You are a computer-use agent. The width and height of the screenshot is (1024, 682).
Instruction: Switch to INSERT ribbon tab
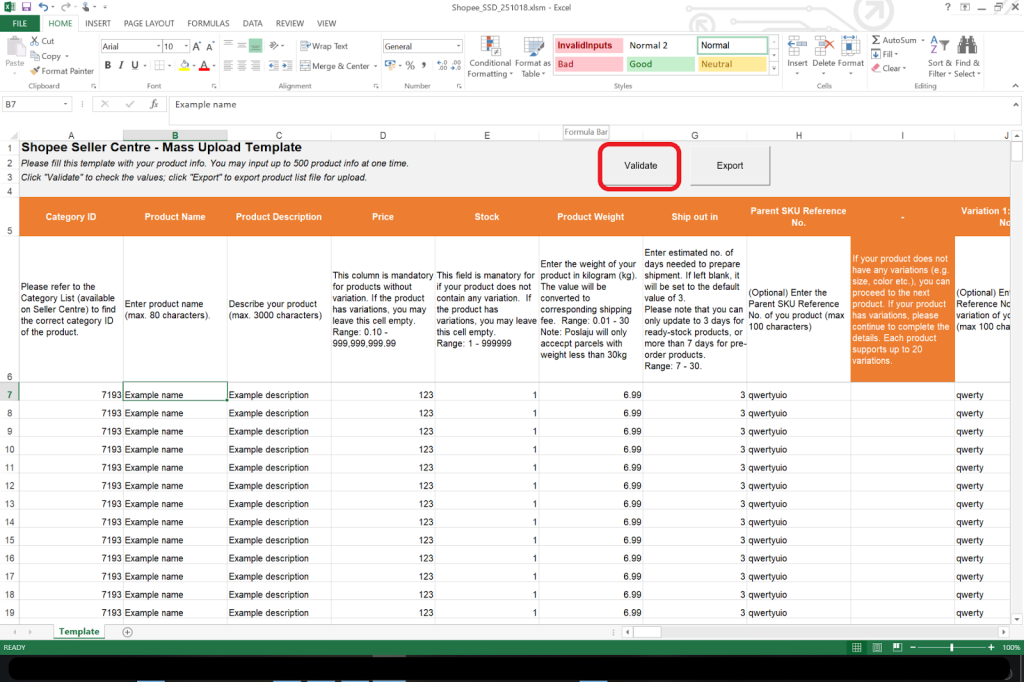coord(98,24)
